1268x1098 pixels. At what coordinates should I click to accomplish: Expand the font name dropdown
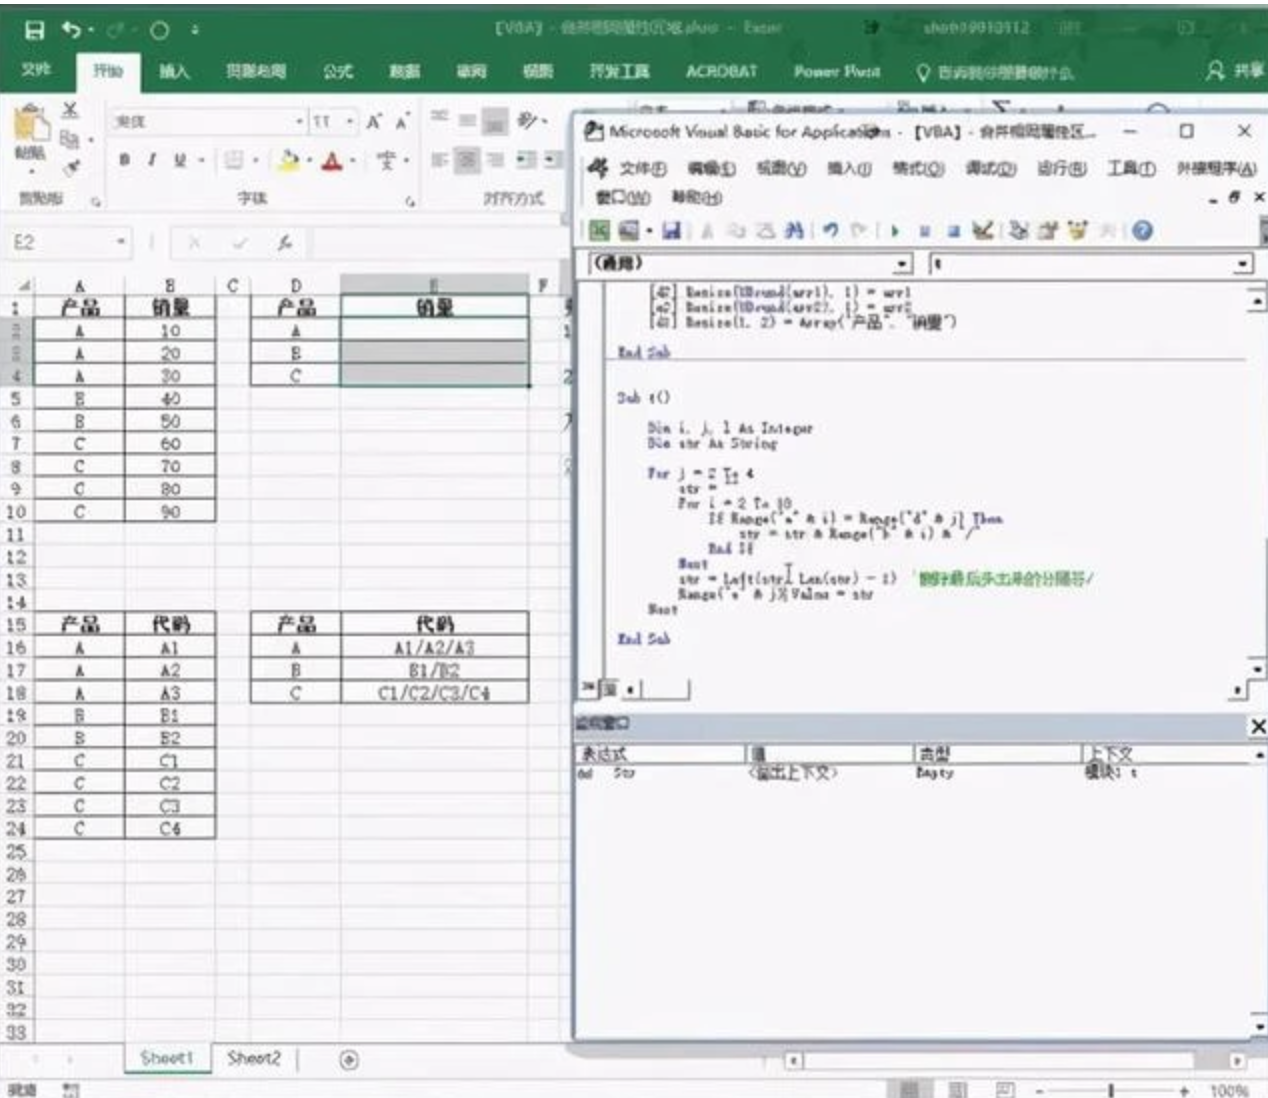299,122
